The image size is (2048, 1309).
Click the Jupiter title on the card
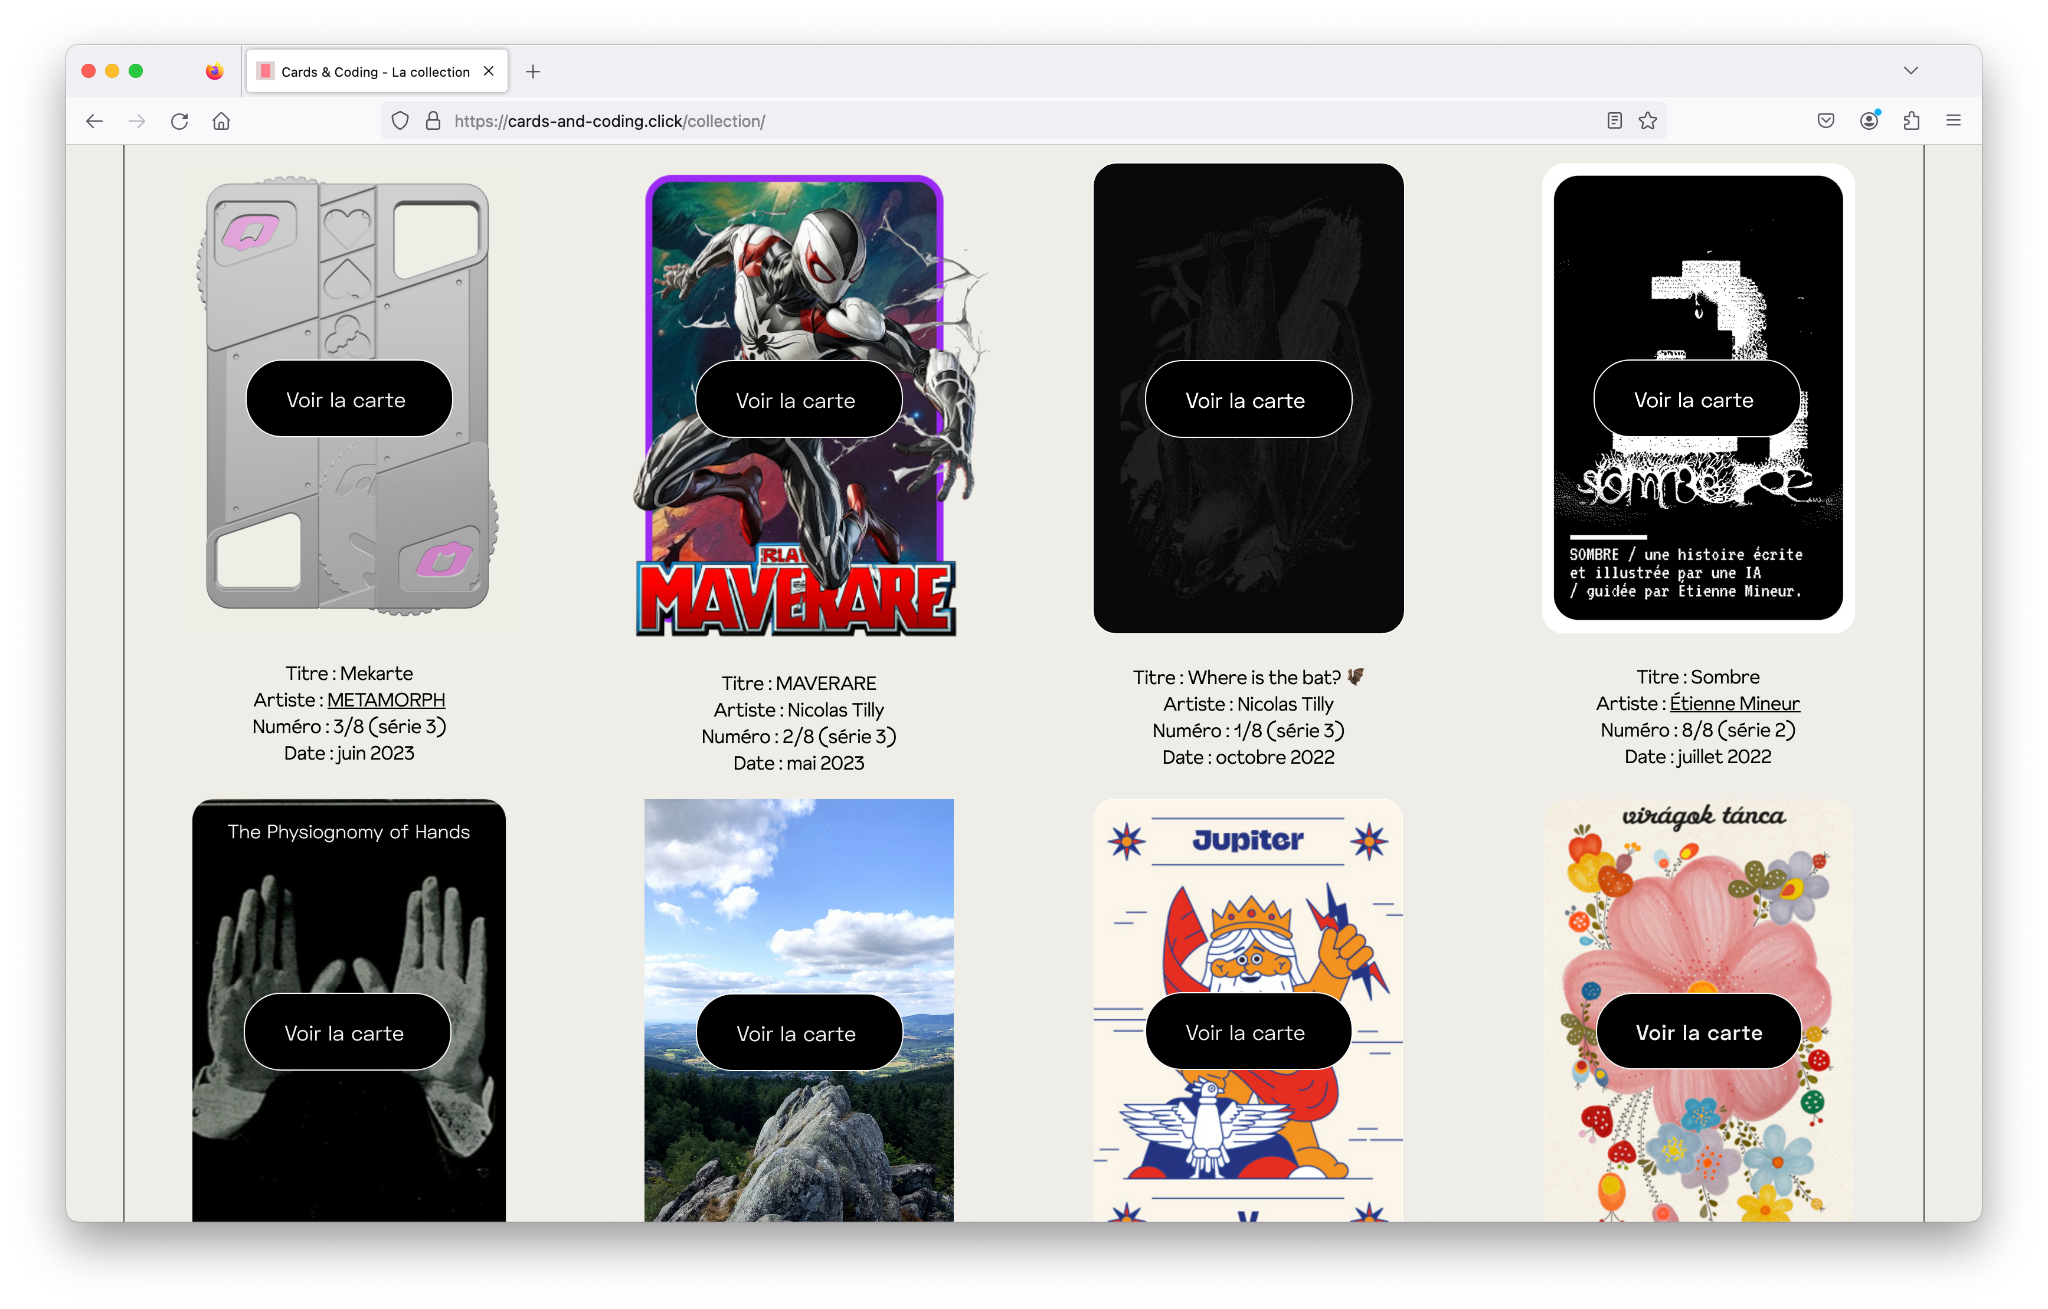pyautogui.click(x=1248, y=840)
